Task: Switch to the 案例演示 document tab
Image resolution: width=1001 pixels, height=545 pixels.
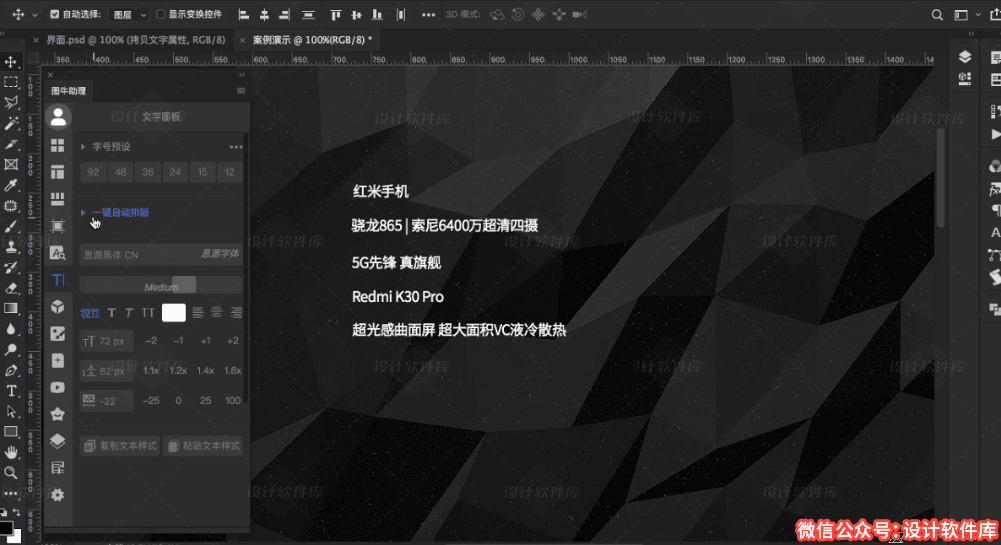Action: [x=312, y=40]
